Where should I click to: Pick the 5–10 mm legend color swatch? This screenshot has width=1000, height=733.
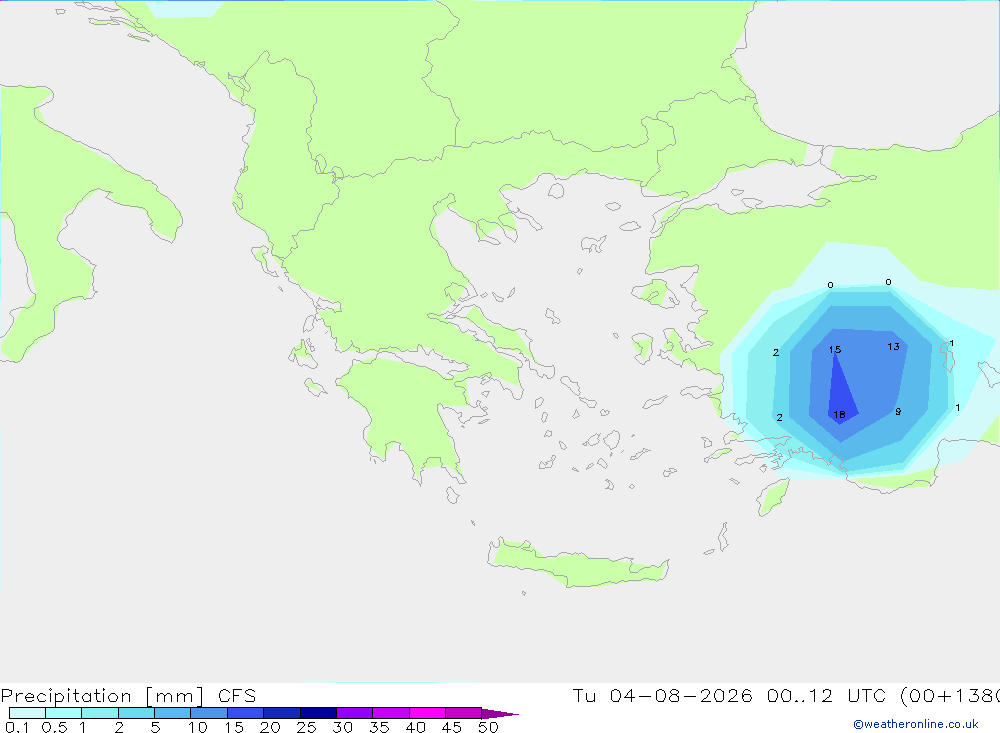pos(172,713)
